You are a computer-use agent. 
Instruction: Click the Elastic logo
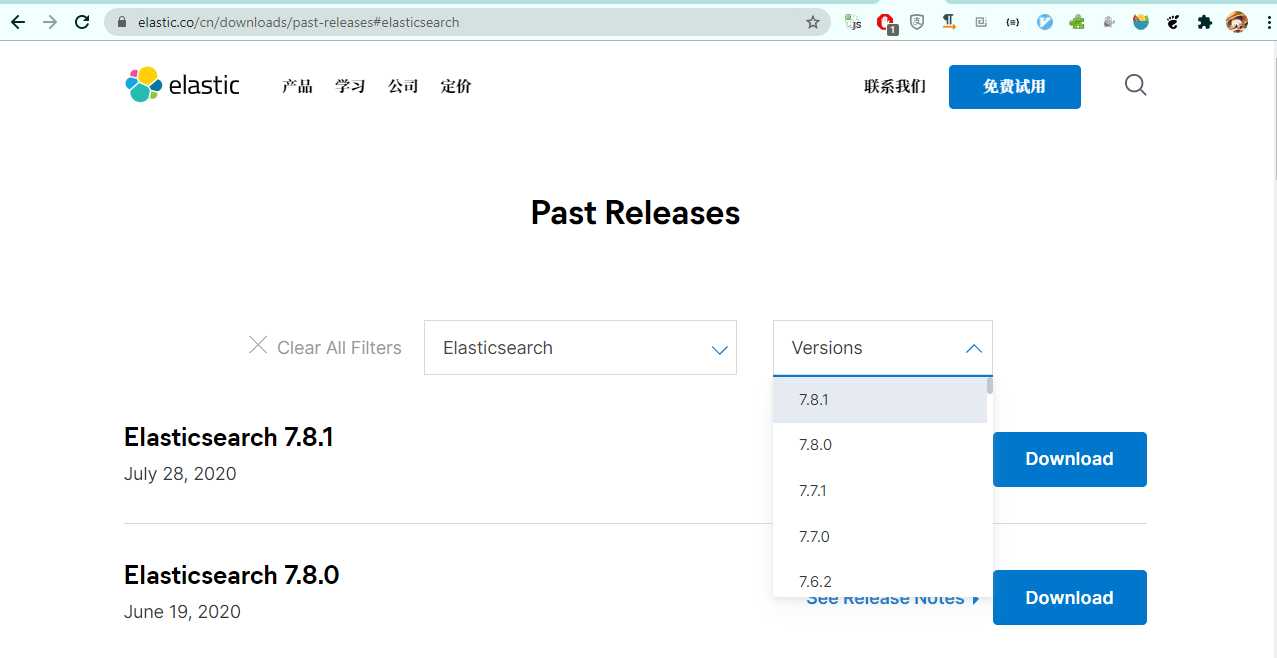click(183, 85)
